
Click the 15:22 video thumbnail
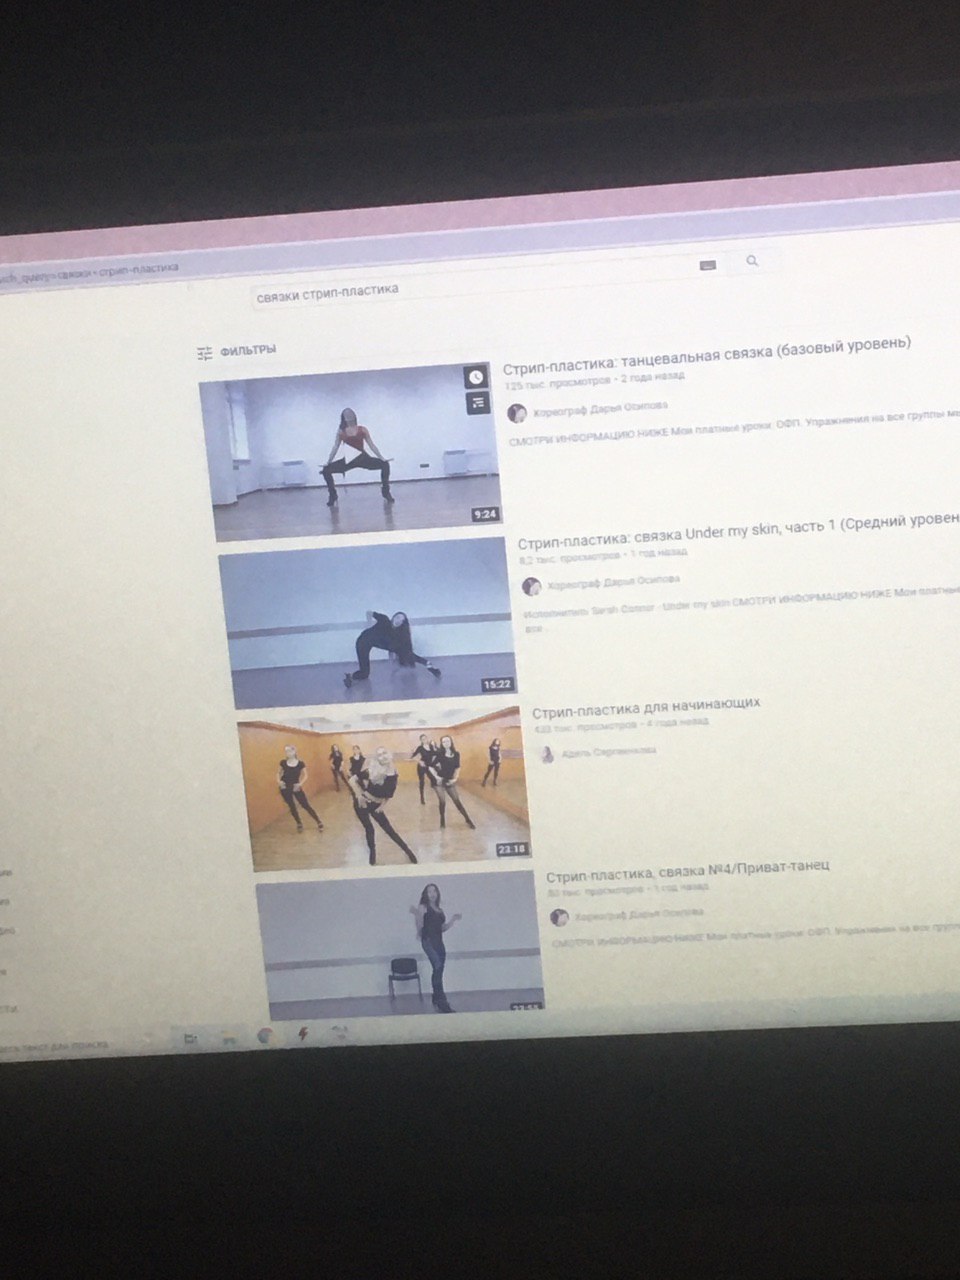pos(367,623)
